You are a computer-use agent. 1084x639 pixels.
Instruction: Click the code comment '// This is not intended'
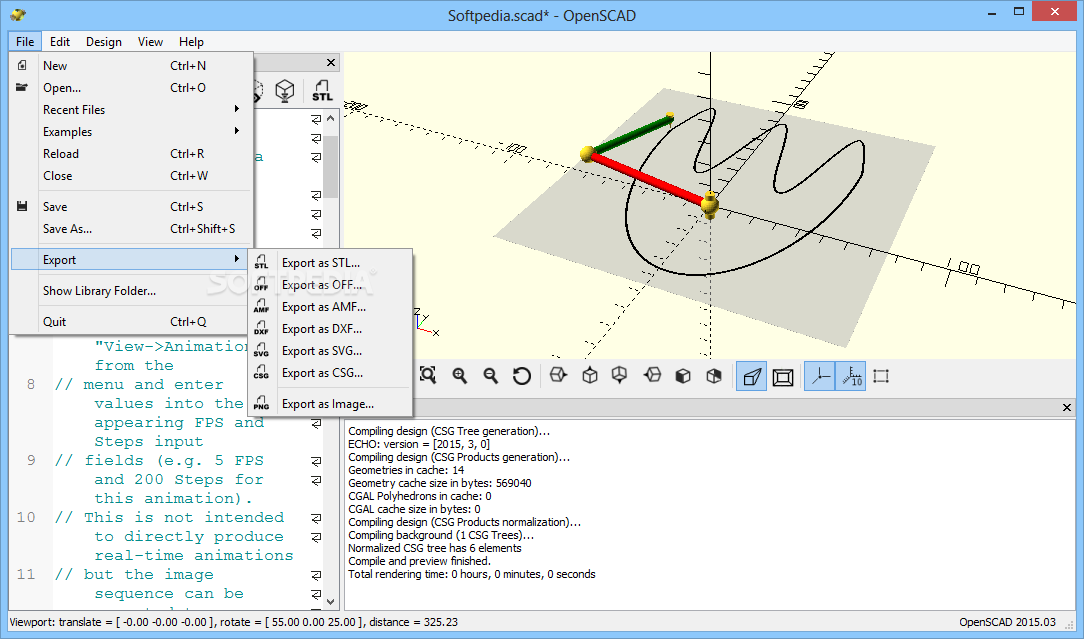click(169, 517)
